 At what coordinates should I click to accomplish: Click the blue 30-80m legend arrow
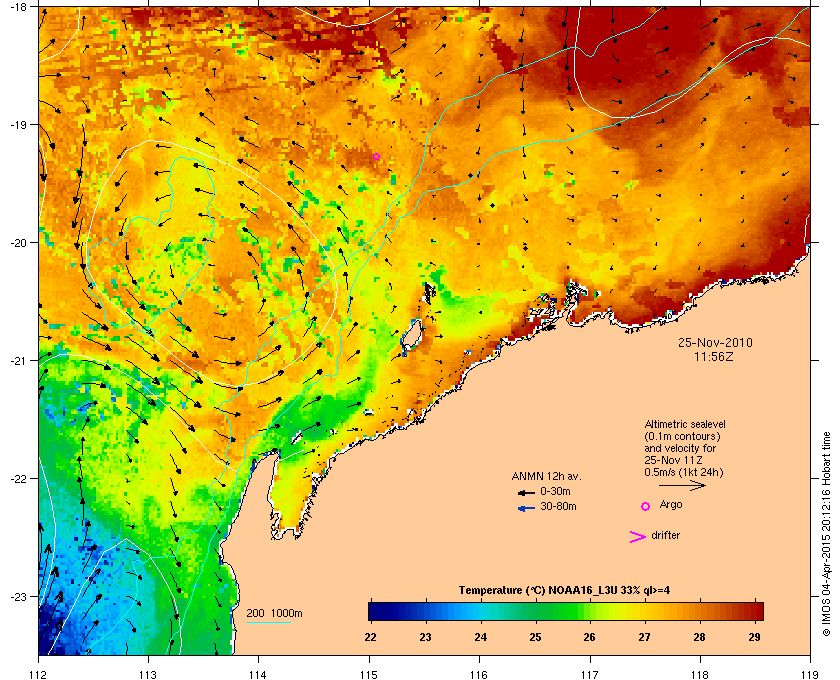[526, 508]
